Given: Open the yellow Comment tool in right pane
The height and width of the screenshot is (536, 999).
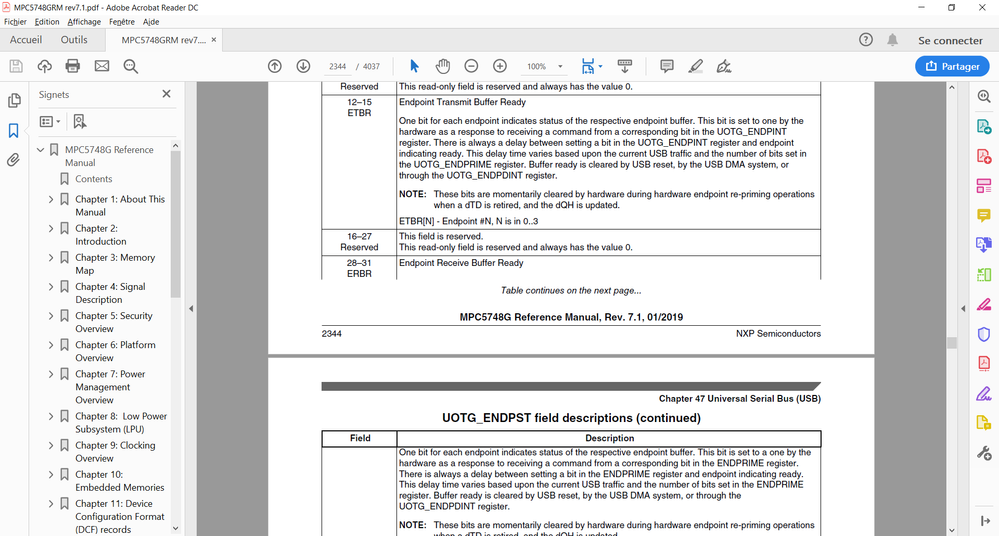Looking at the screenshot, I should coord(984,215).
